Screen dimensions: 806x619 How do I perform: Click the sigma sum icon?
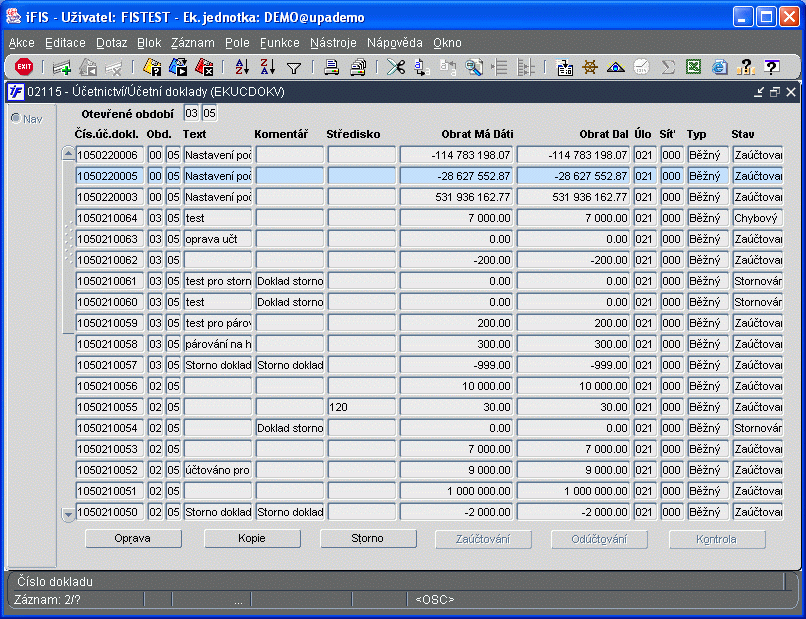coord(668,67)
